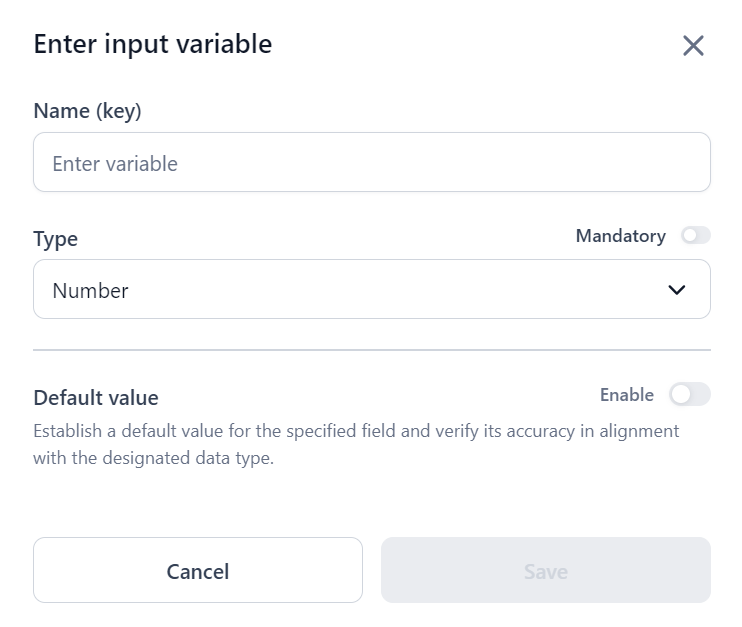742x627 pixels.
Task: Click the Enter variable placeholder text
Action: (x=114, y=164)
